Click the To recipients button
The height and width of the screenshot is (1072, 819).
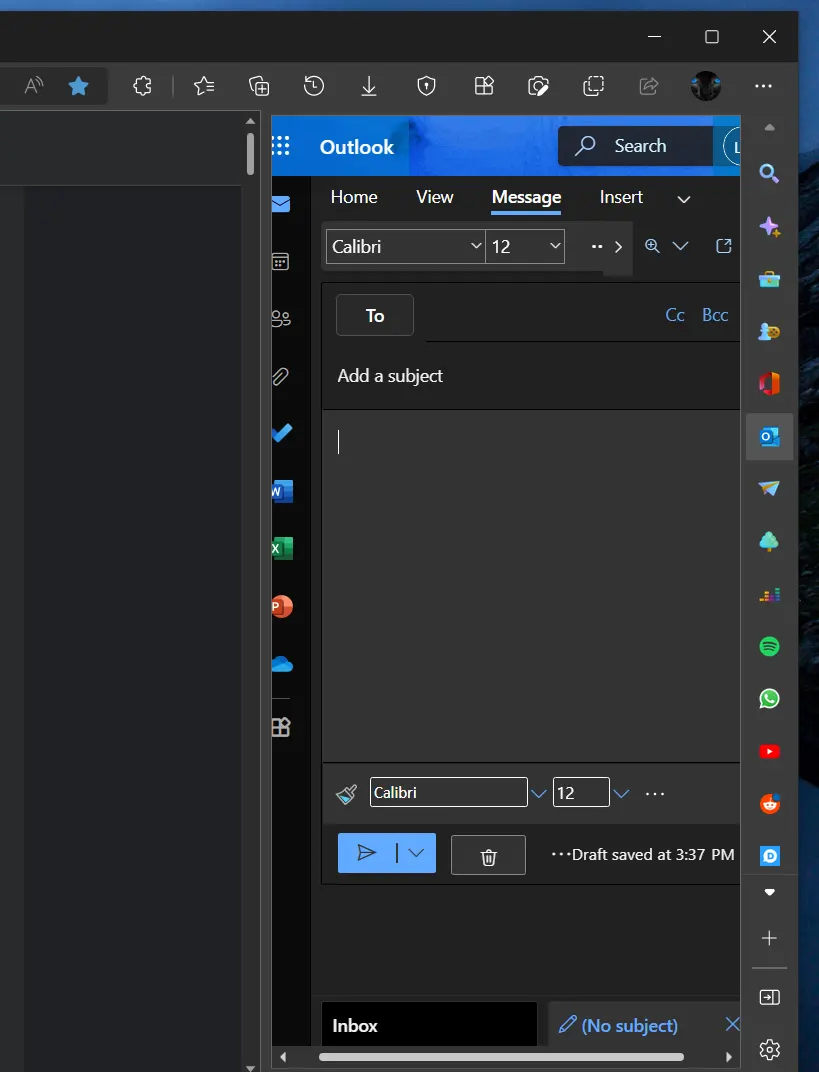[x=375, y=315]
